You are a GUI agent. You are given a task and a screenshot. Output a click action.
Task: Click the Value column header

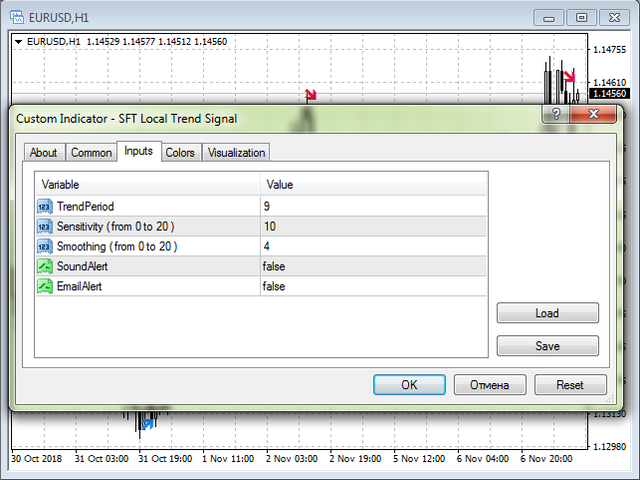point(373,184)
